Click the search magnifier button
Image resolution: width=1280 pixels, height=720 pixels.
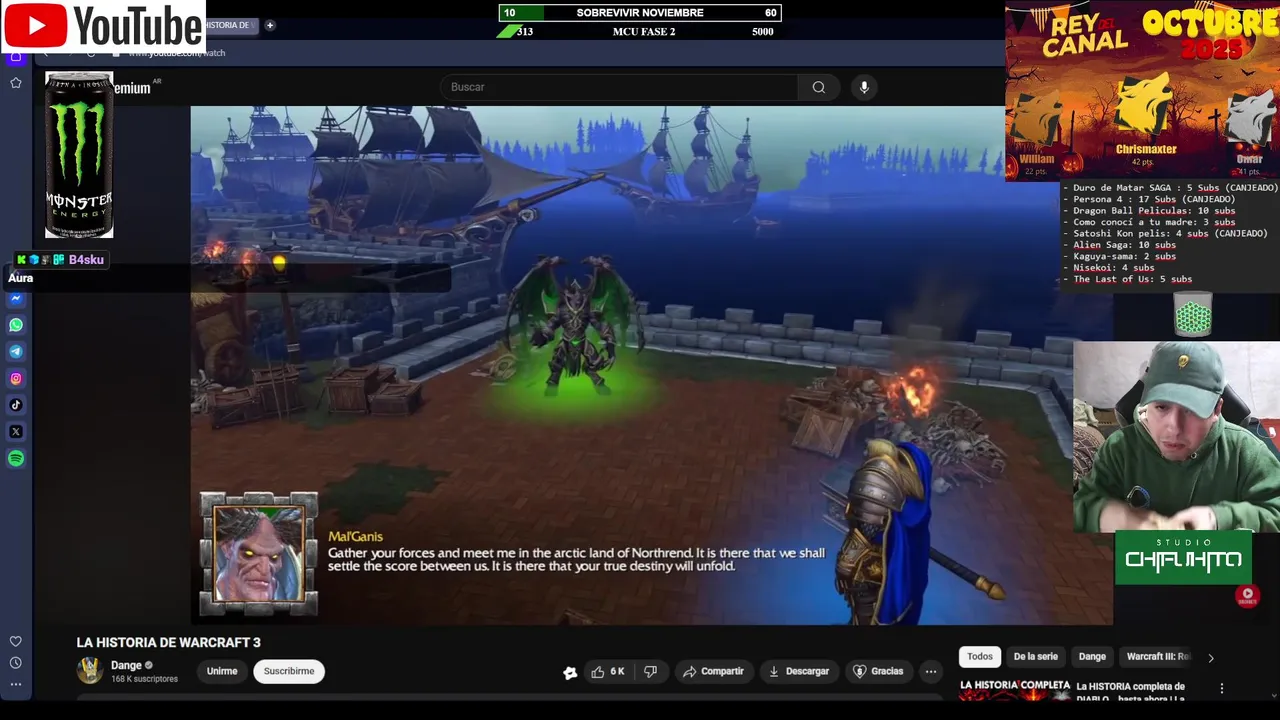click(x=819, y=87)
